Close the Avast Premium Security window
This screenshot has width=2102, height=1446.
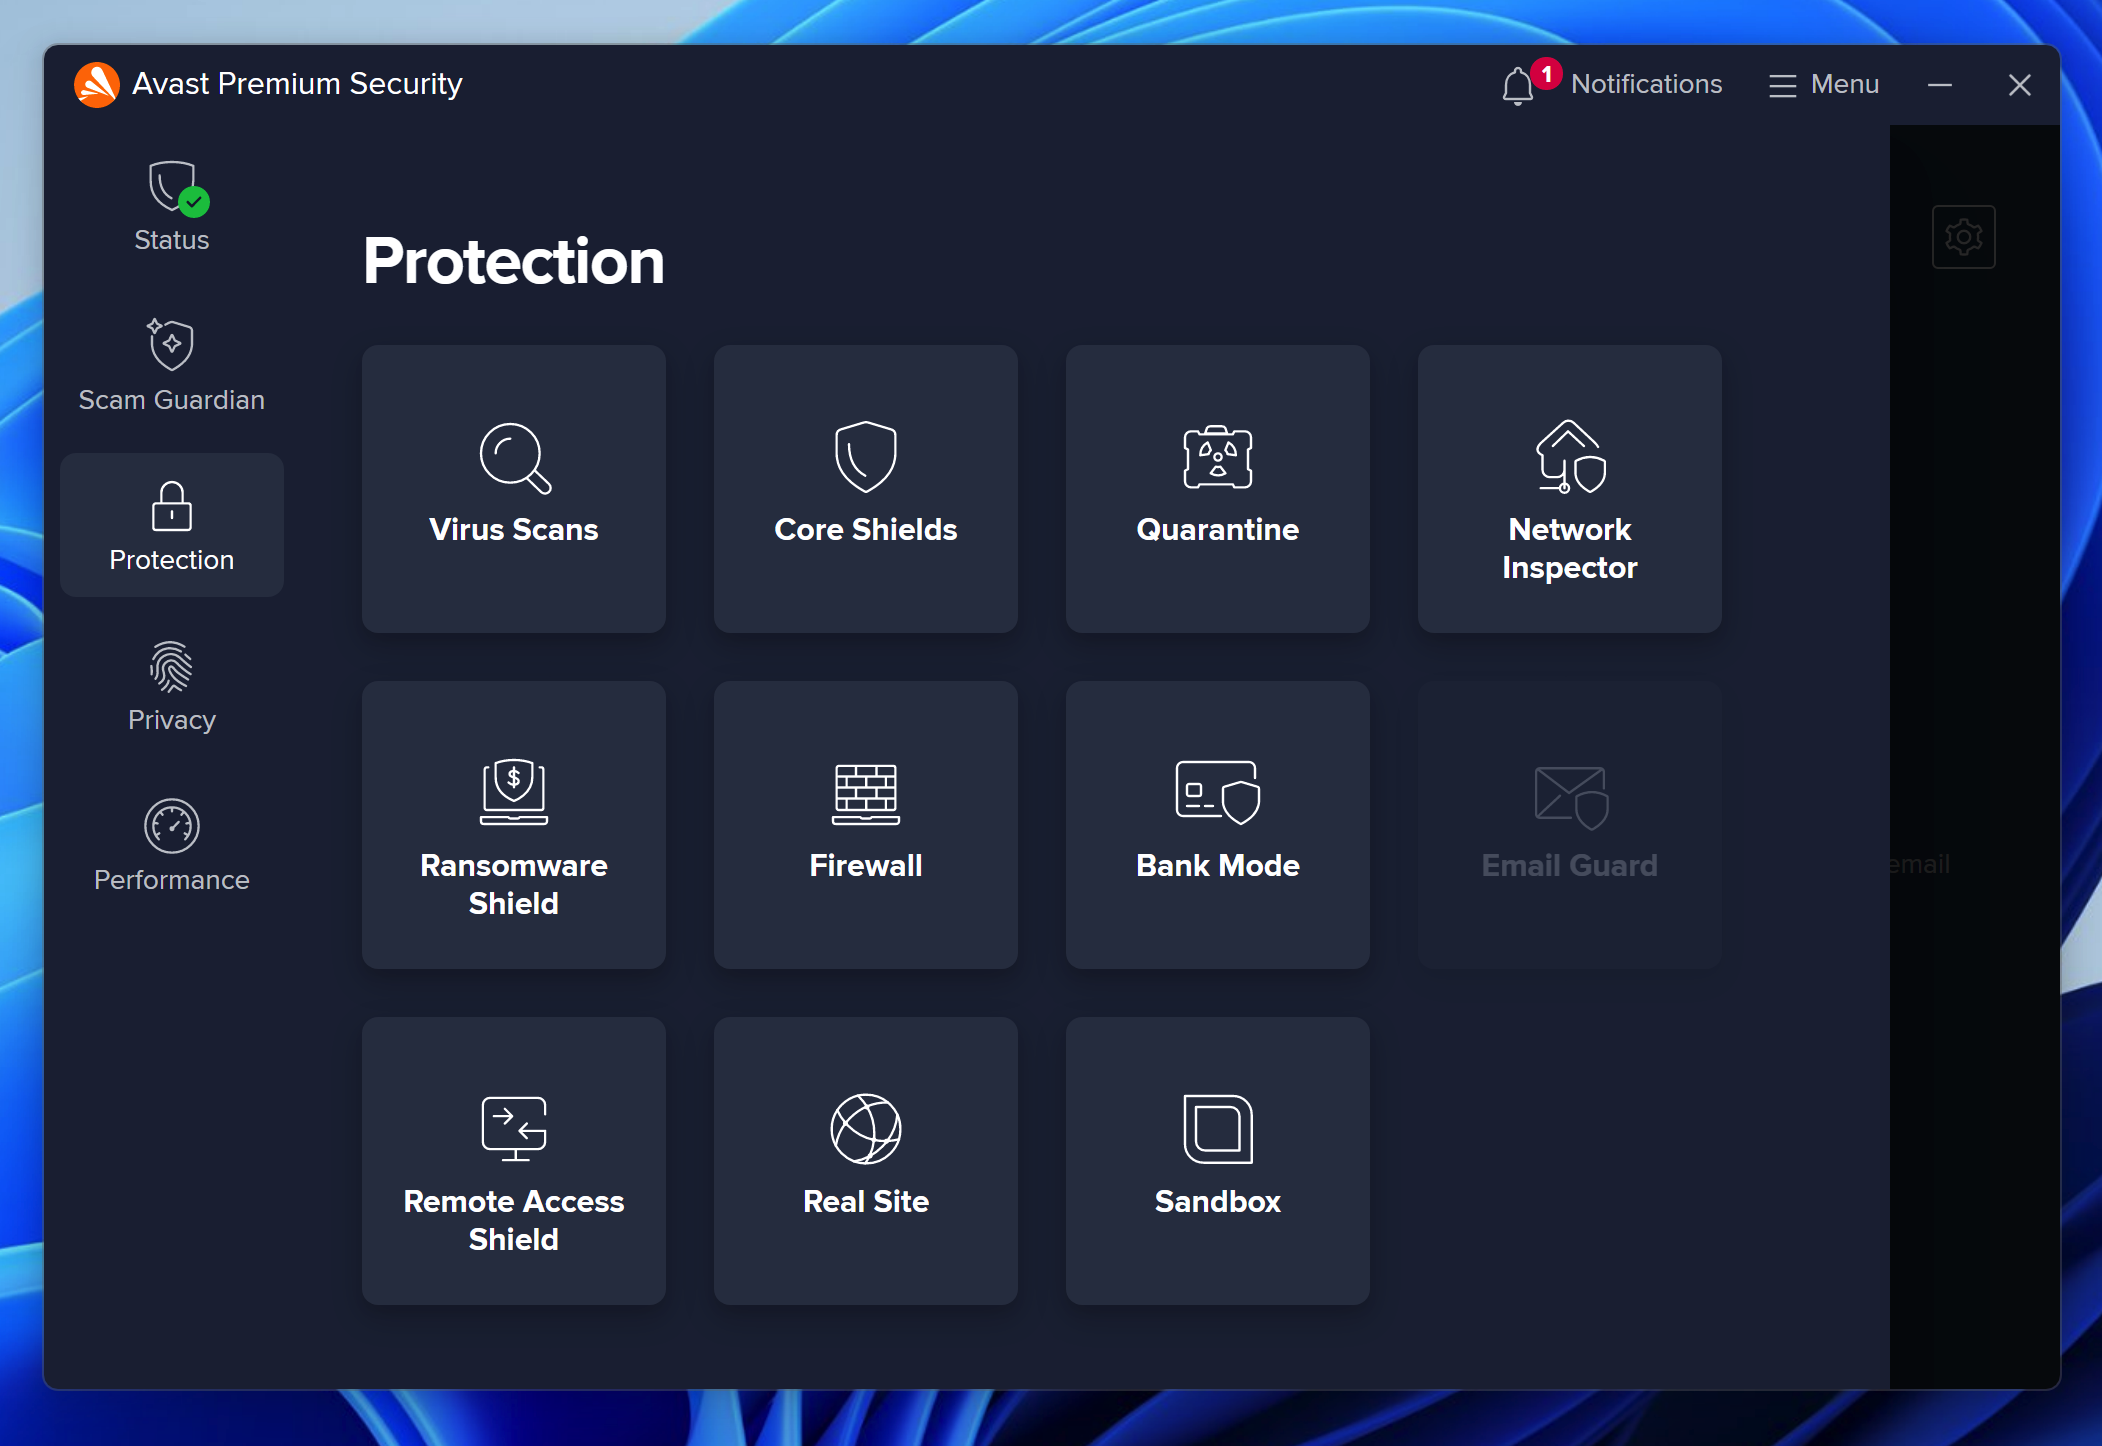click(x=2020, y=85)
